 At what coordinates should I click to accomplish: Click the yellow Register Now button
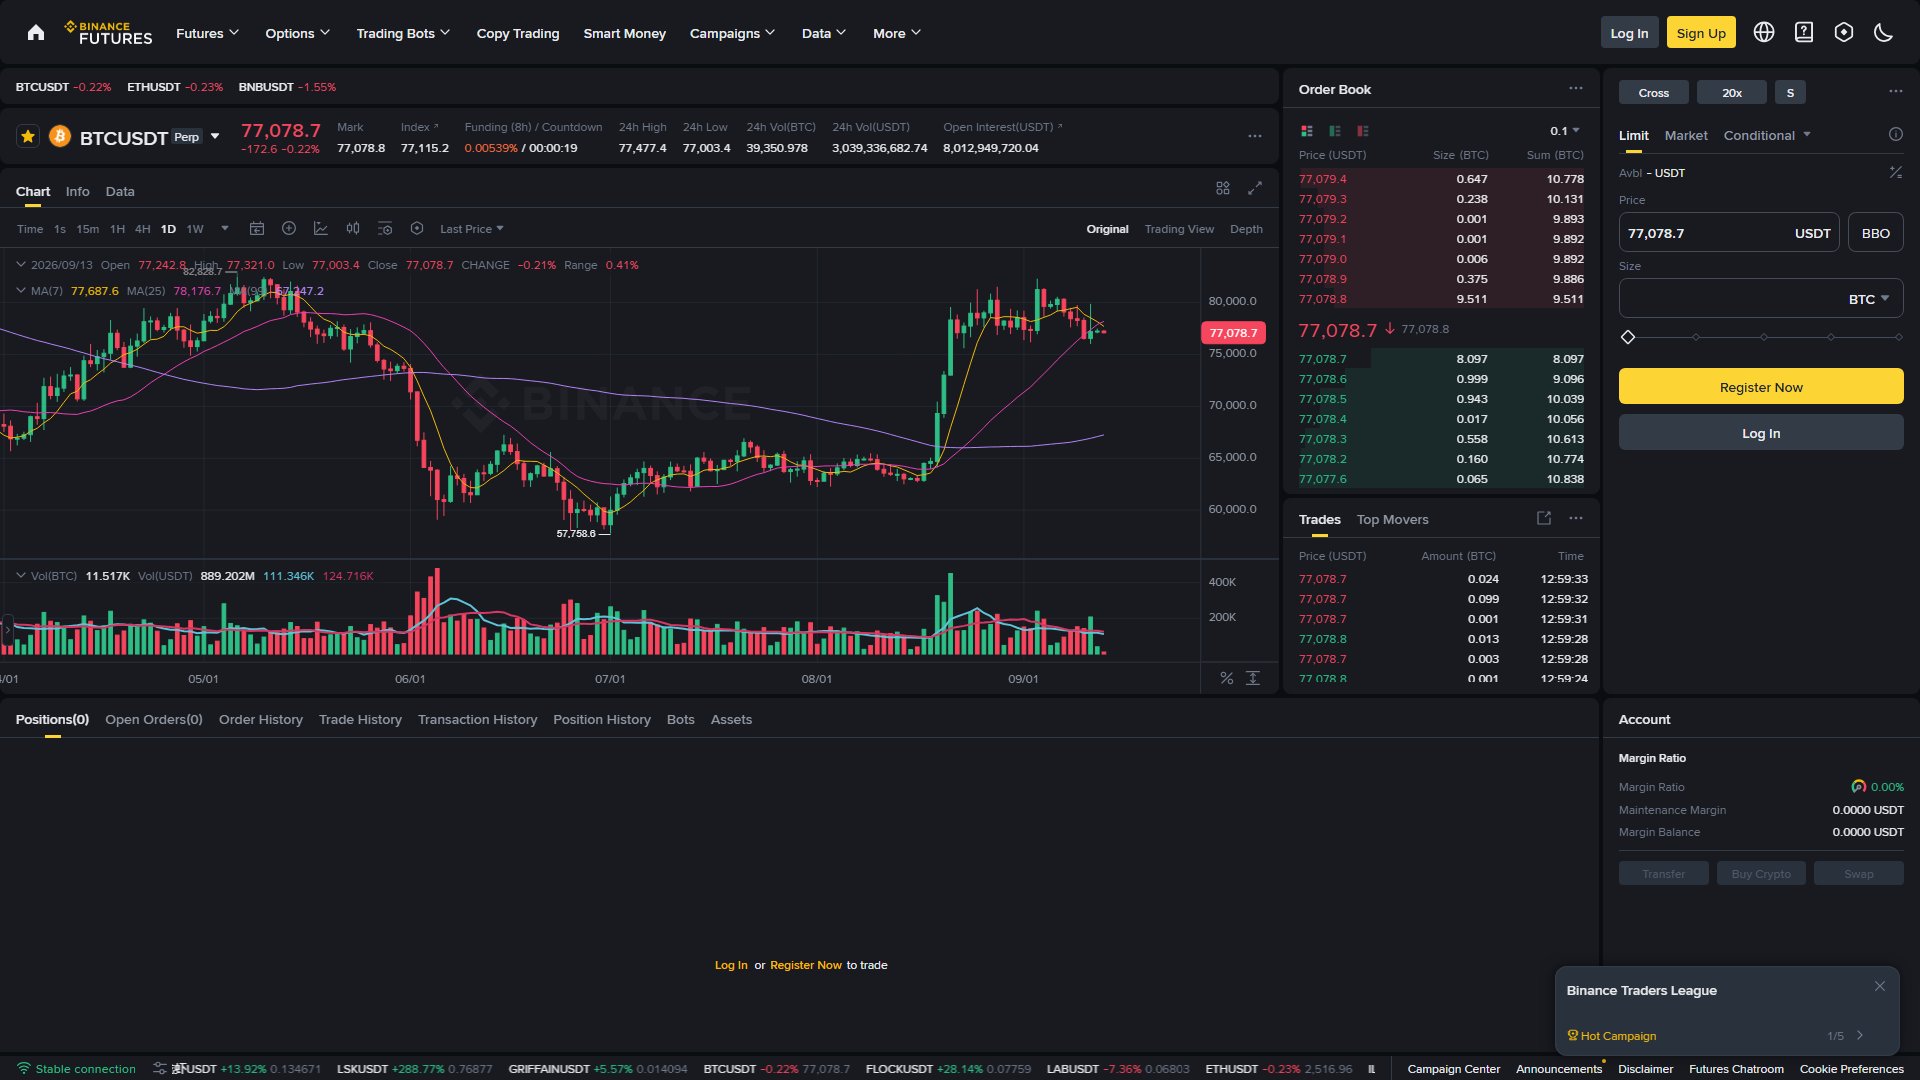(x=1761, y=387)
